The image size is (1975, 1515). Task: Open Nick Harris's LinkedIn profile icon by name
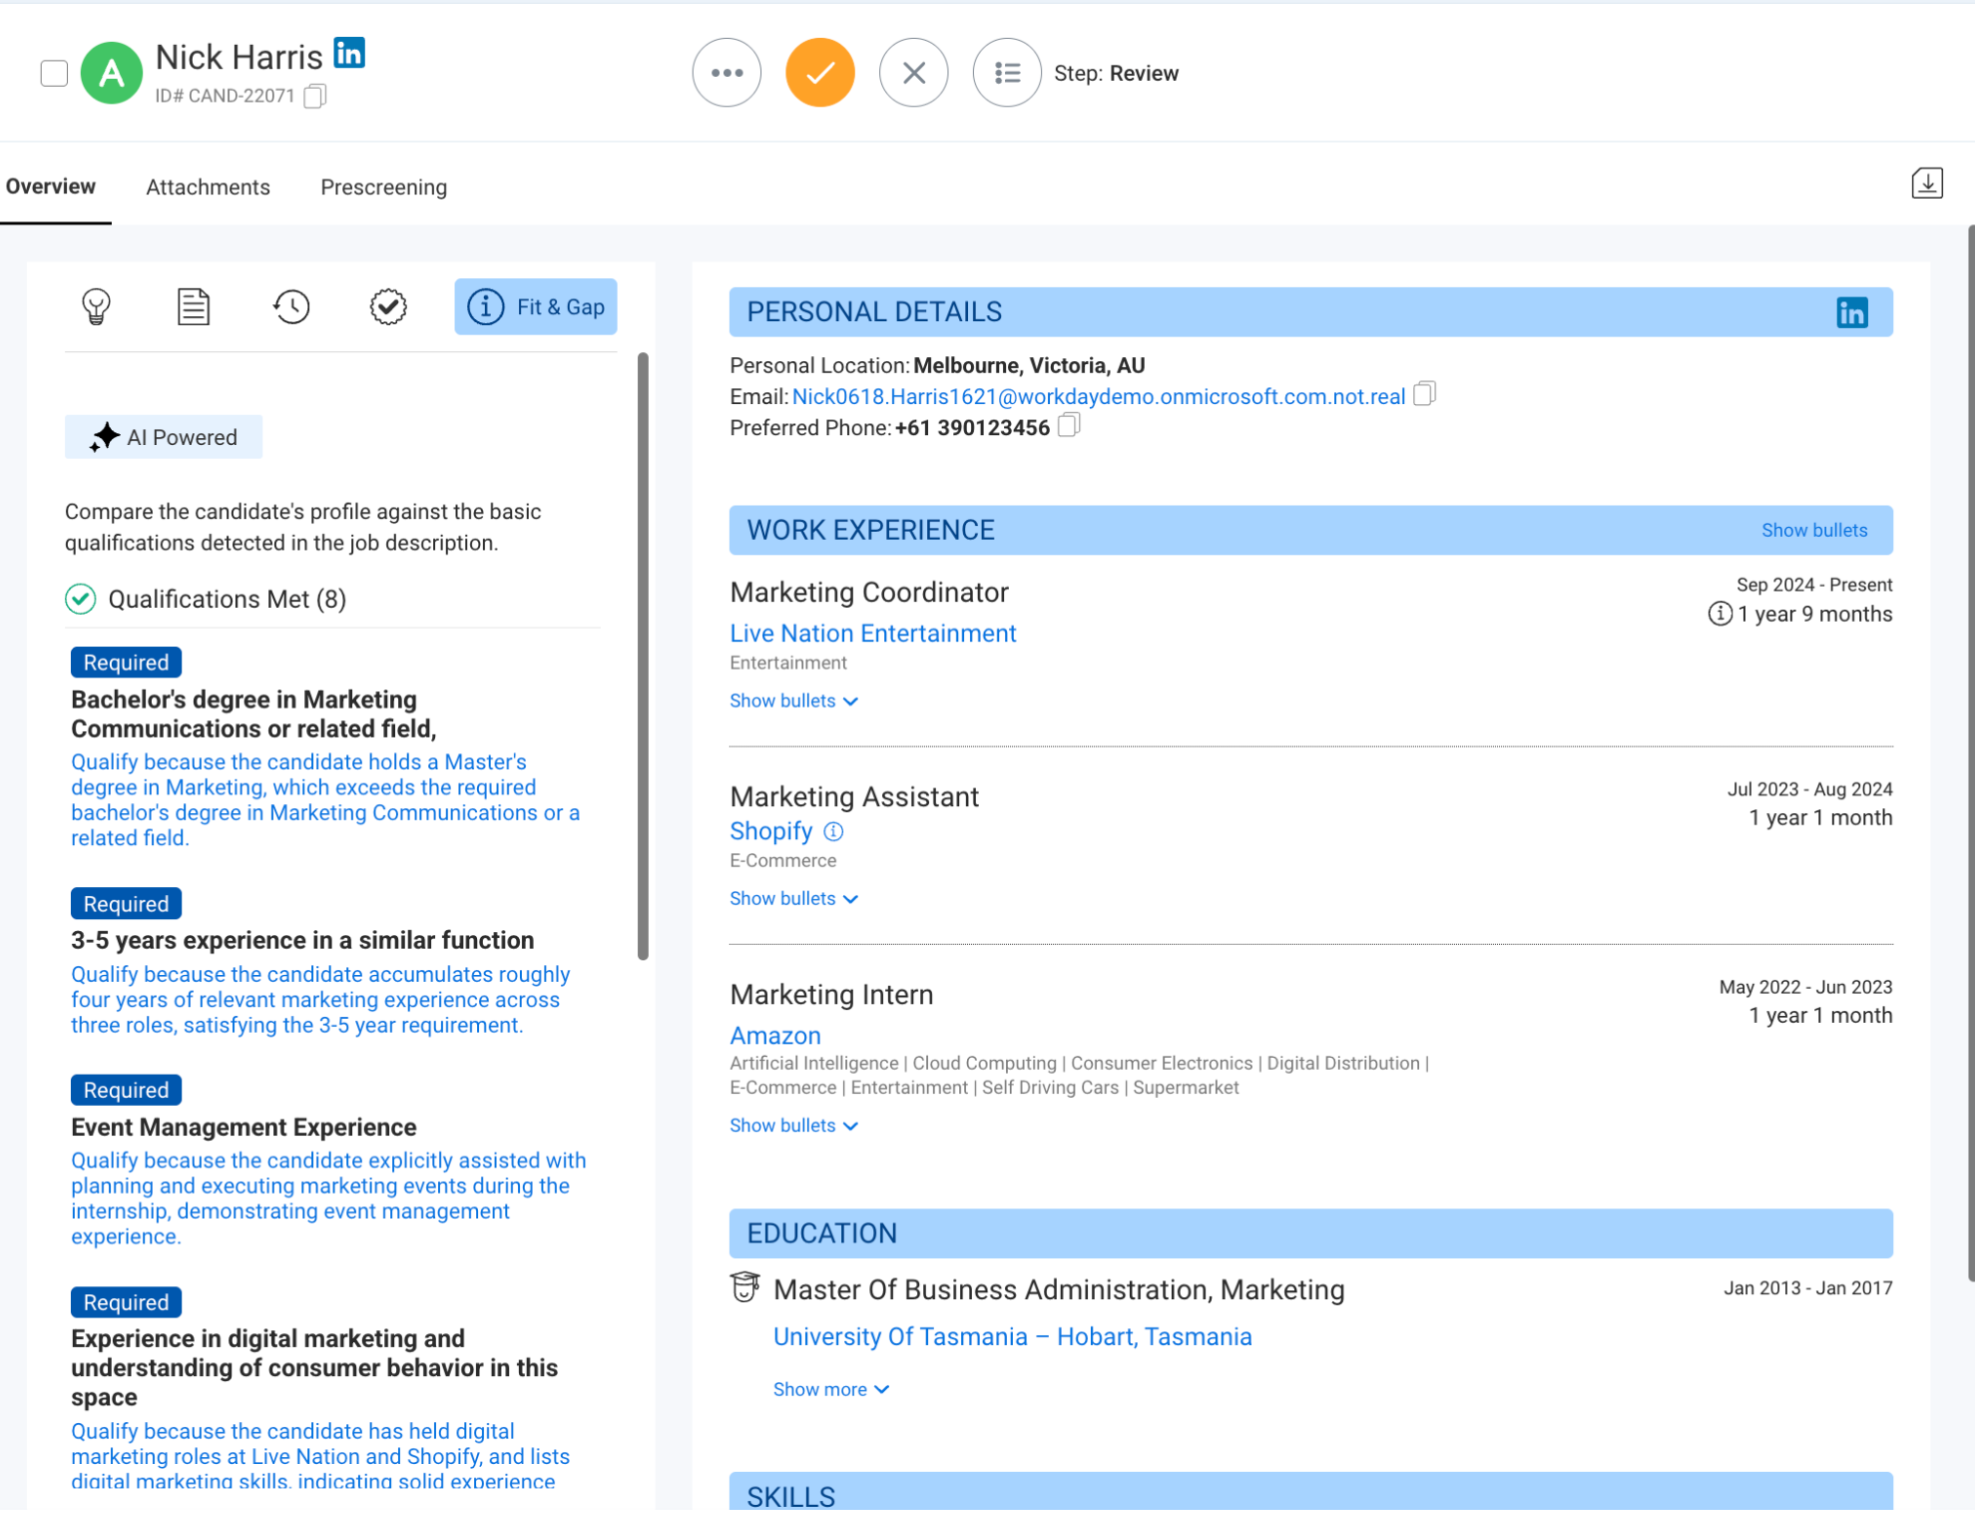click(x=349, y=53)
